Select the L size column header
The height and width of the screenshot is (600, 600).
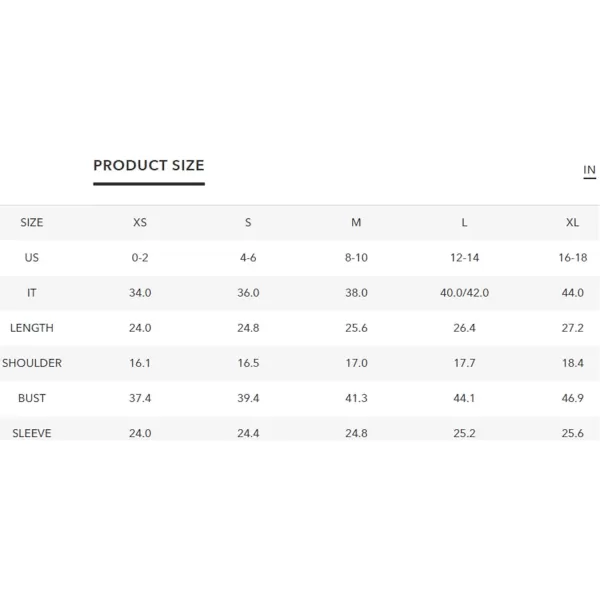(x=464, y=222)
